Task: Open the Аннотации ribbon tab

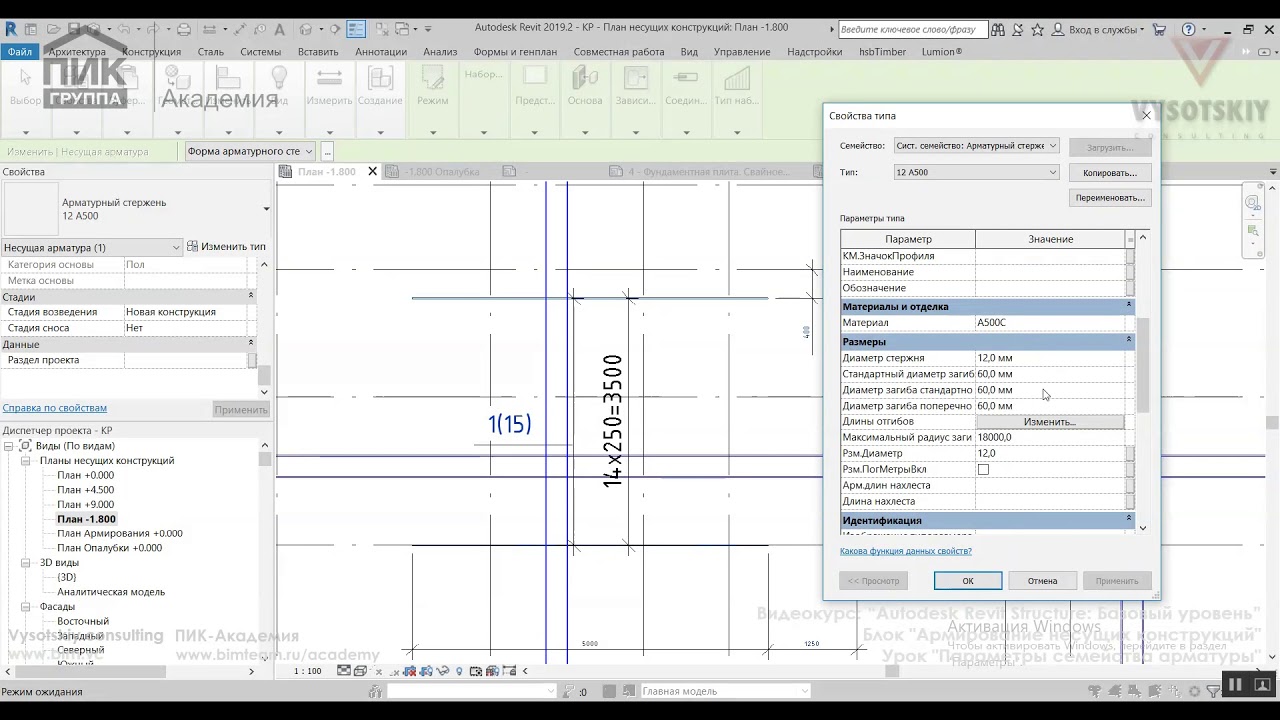Action: [x=381, y=52]
